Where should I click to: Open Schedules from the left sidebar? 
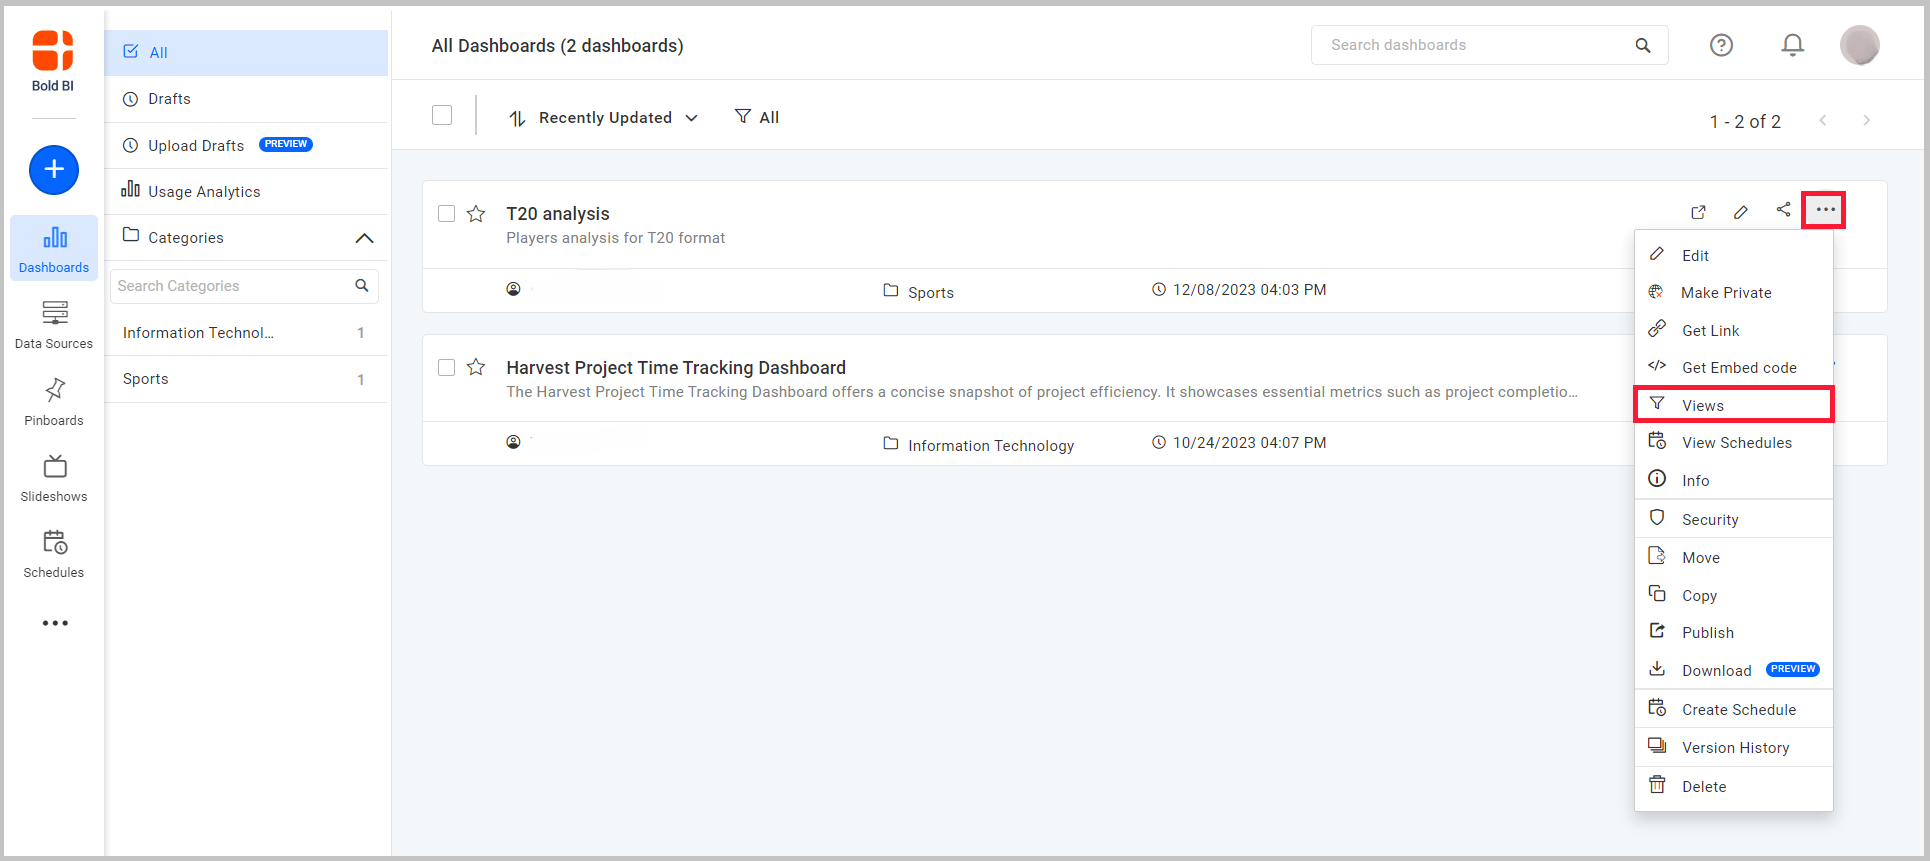[54, 555]
